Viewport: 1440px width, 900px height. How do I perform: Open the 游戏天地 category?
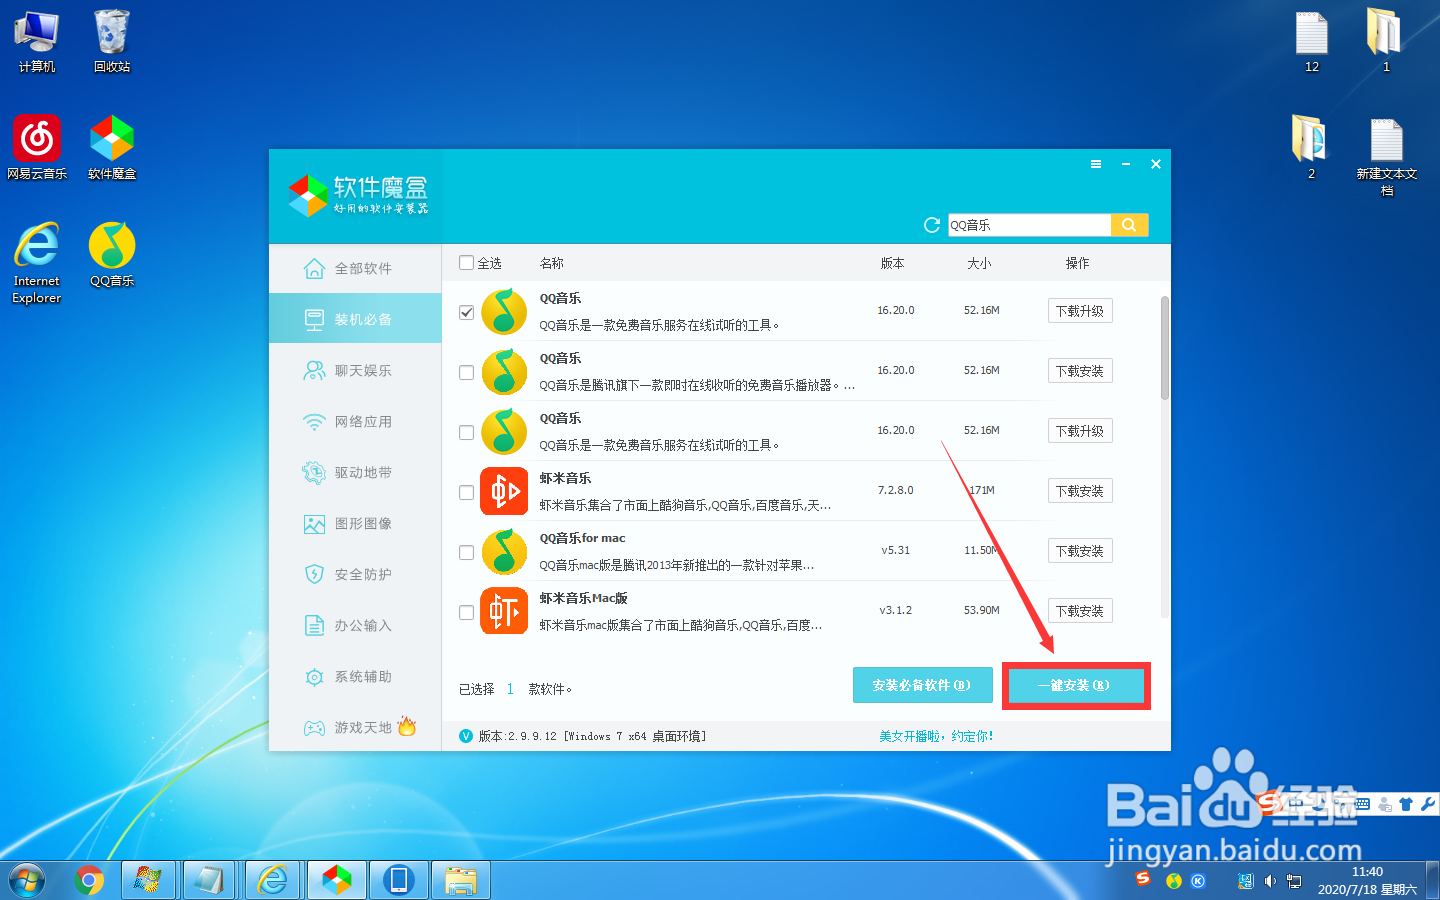[355, 727]
